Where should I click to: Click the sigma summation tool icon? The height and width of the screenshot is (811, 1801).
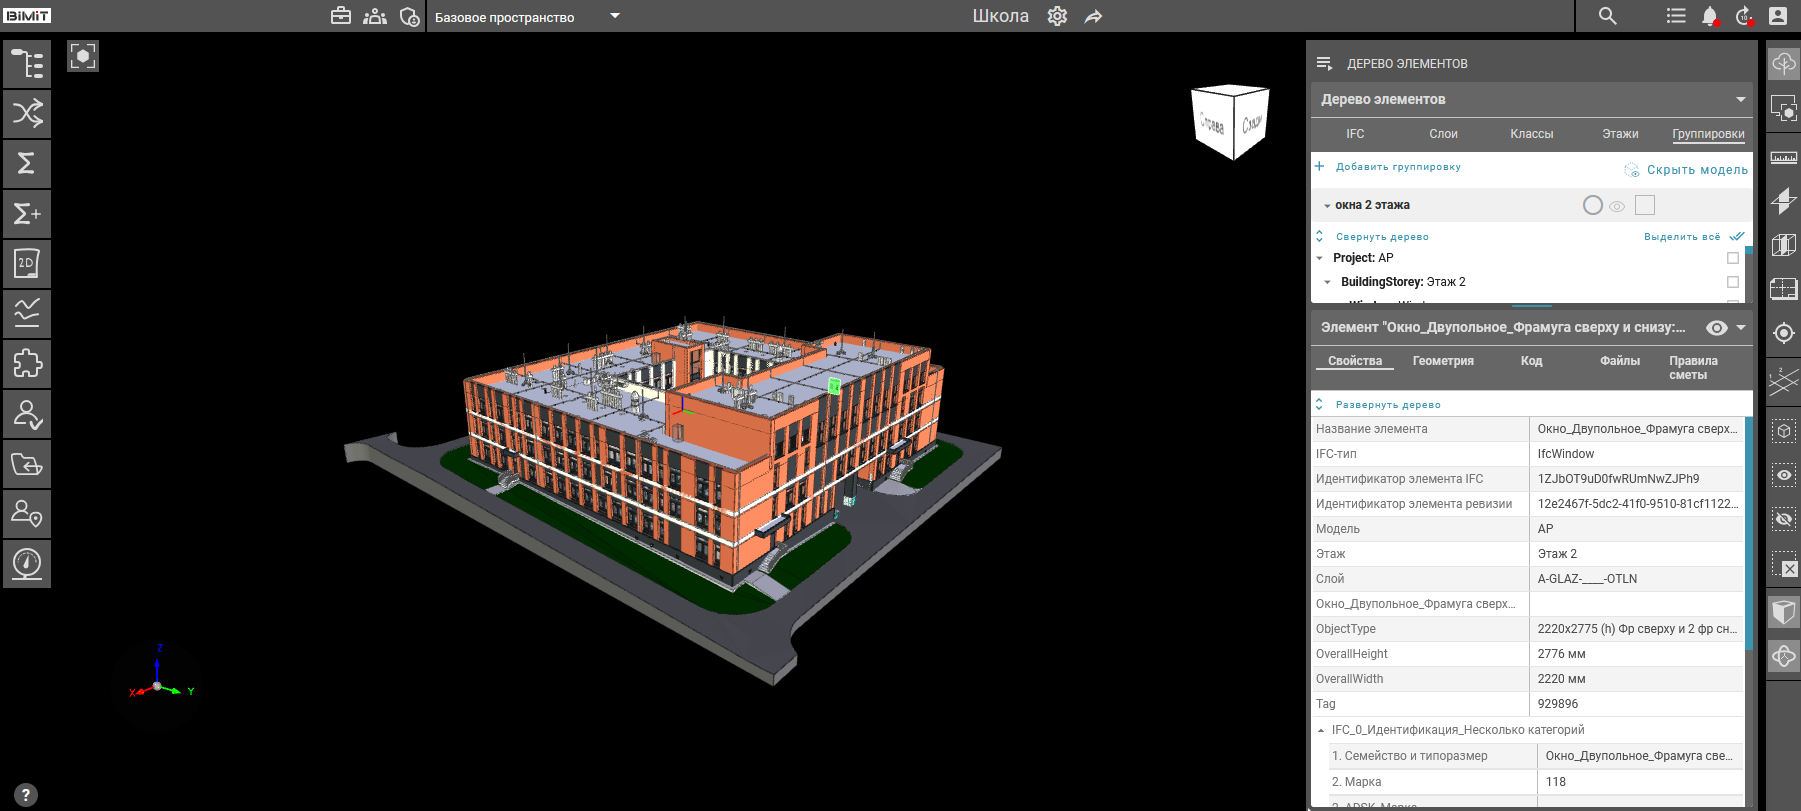click(27, 163)
